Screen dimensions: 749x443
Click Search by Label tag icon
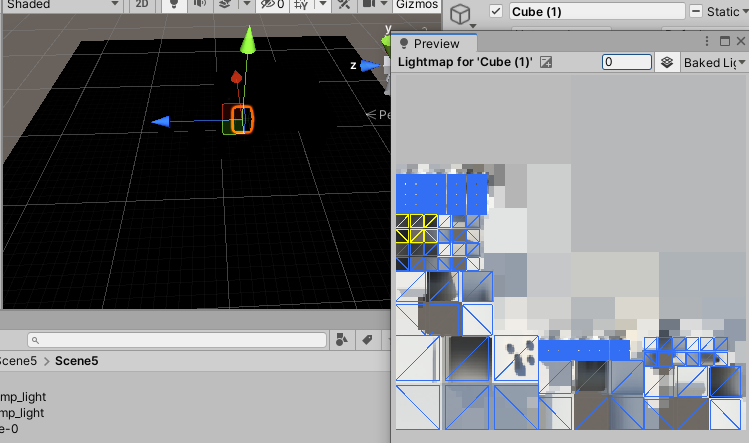(367, 340)
